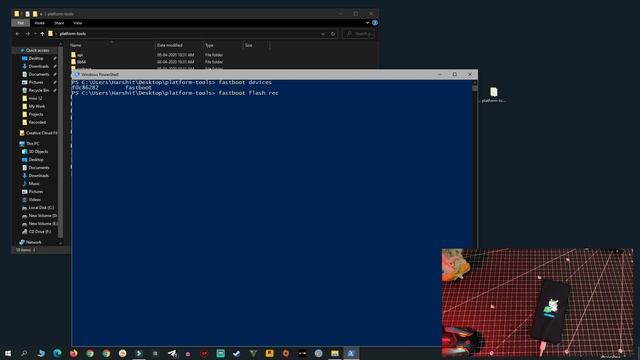Open Desktop under This PC
The height and width of the screenshot is (360, 640).
(x=36, y=160)
